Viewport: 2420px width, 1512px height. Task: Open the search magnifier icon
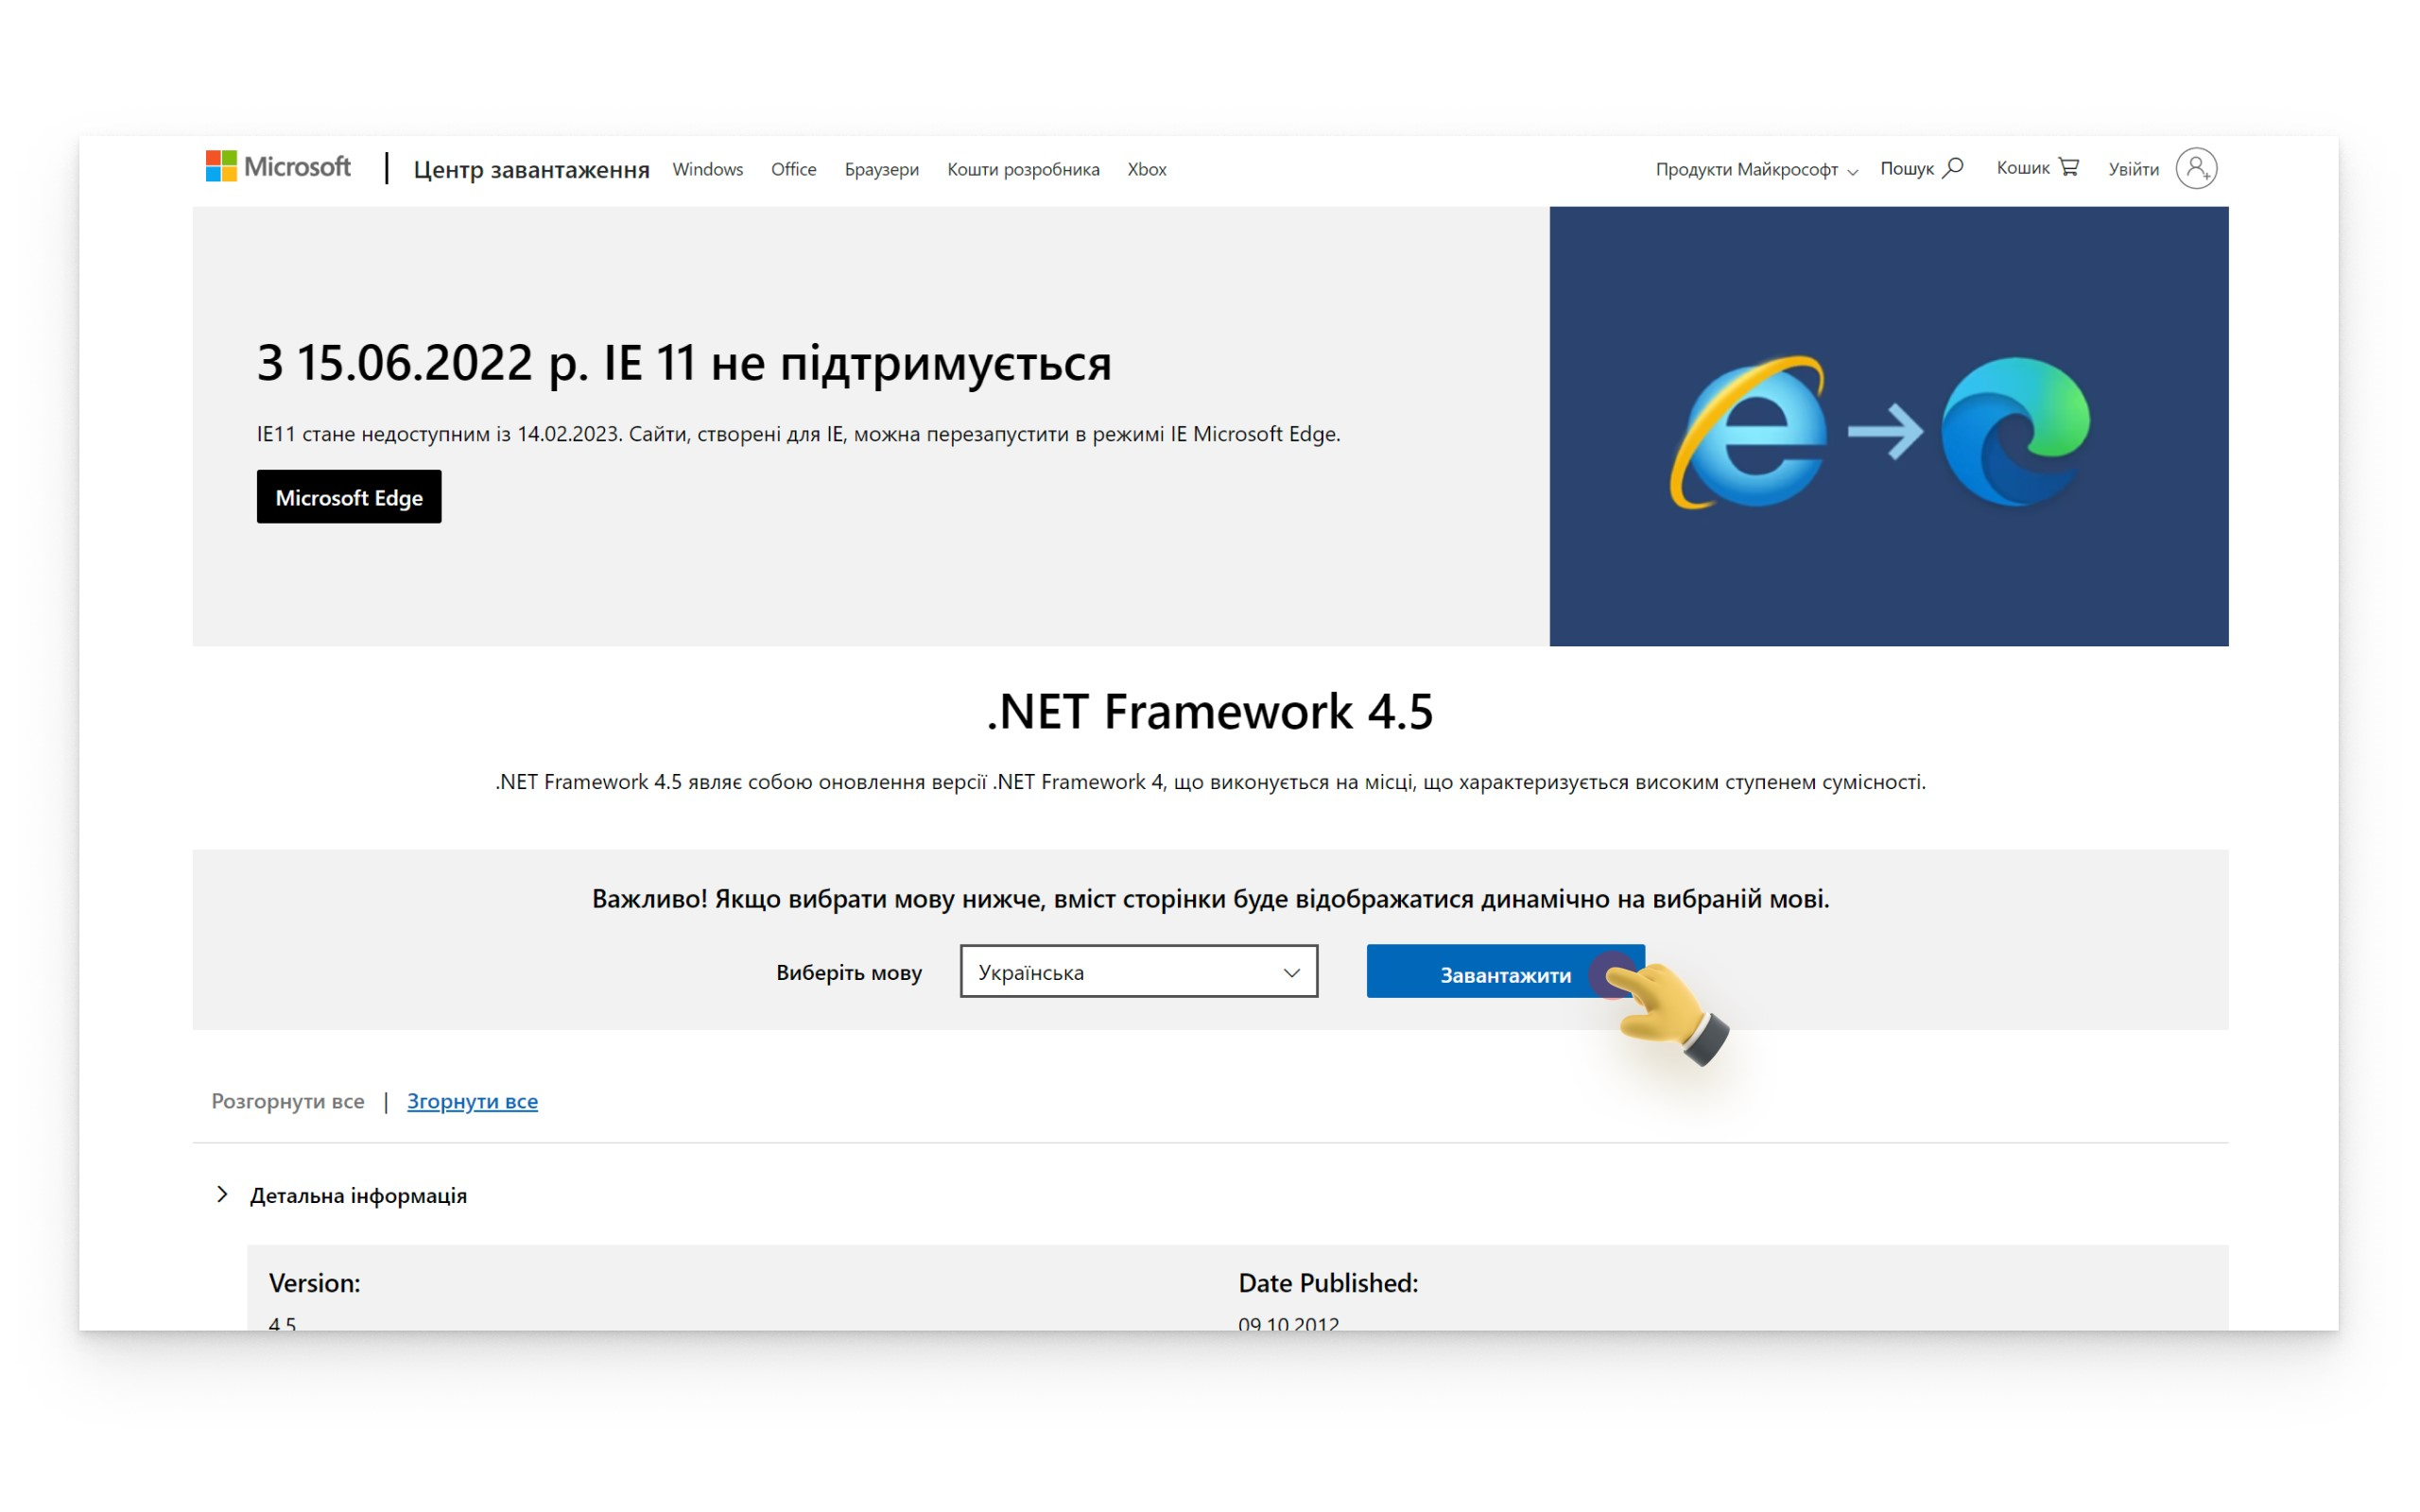tap(1953, 168)
